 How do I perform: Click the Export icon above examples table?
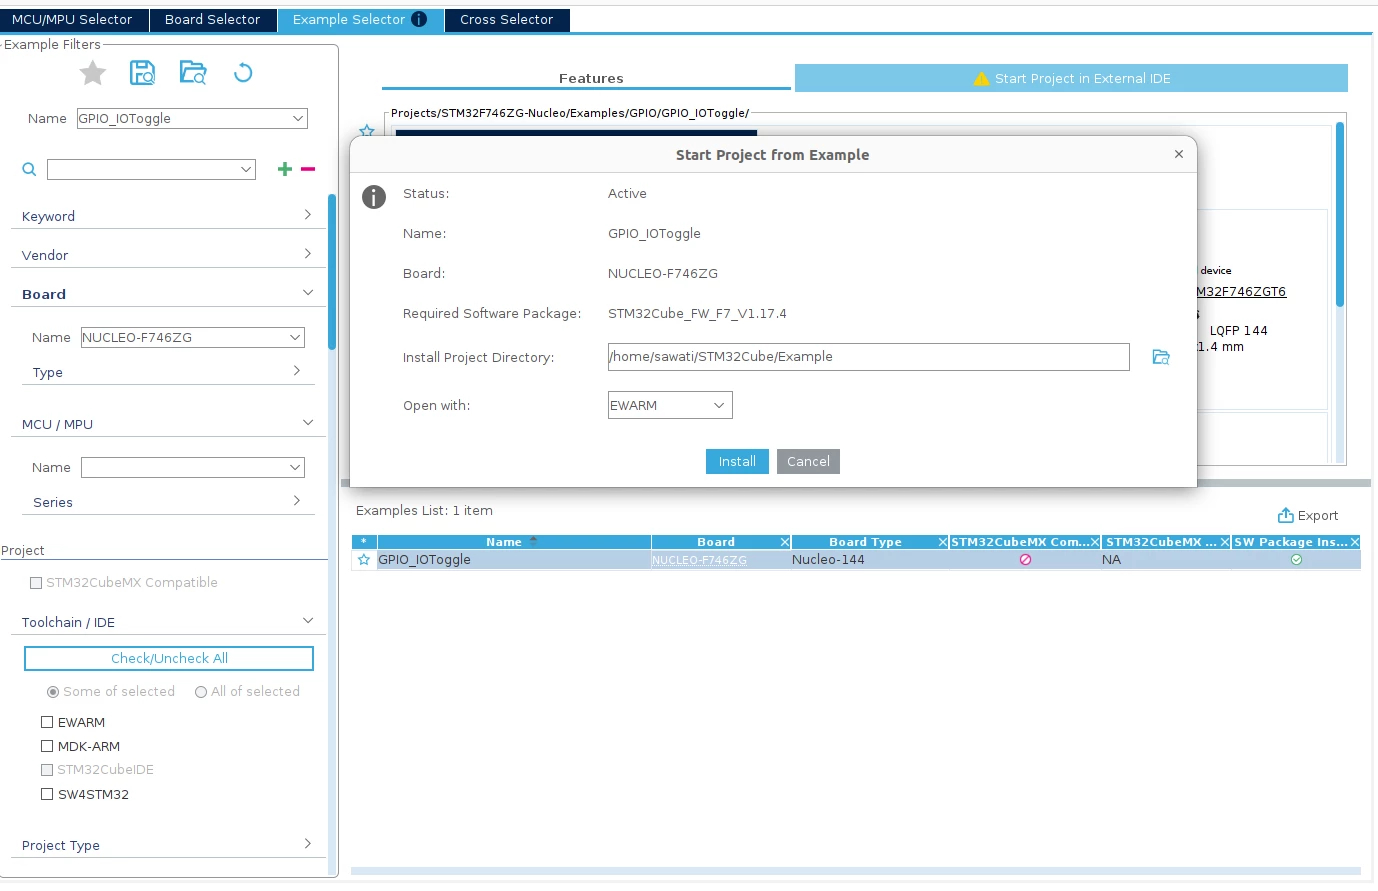tap(1286, 515)
